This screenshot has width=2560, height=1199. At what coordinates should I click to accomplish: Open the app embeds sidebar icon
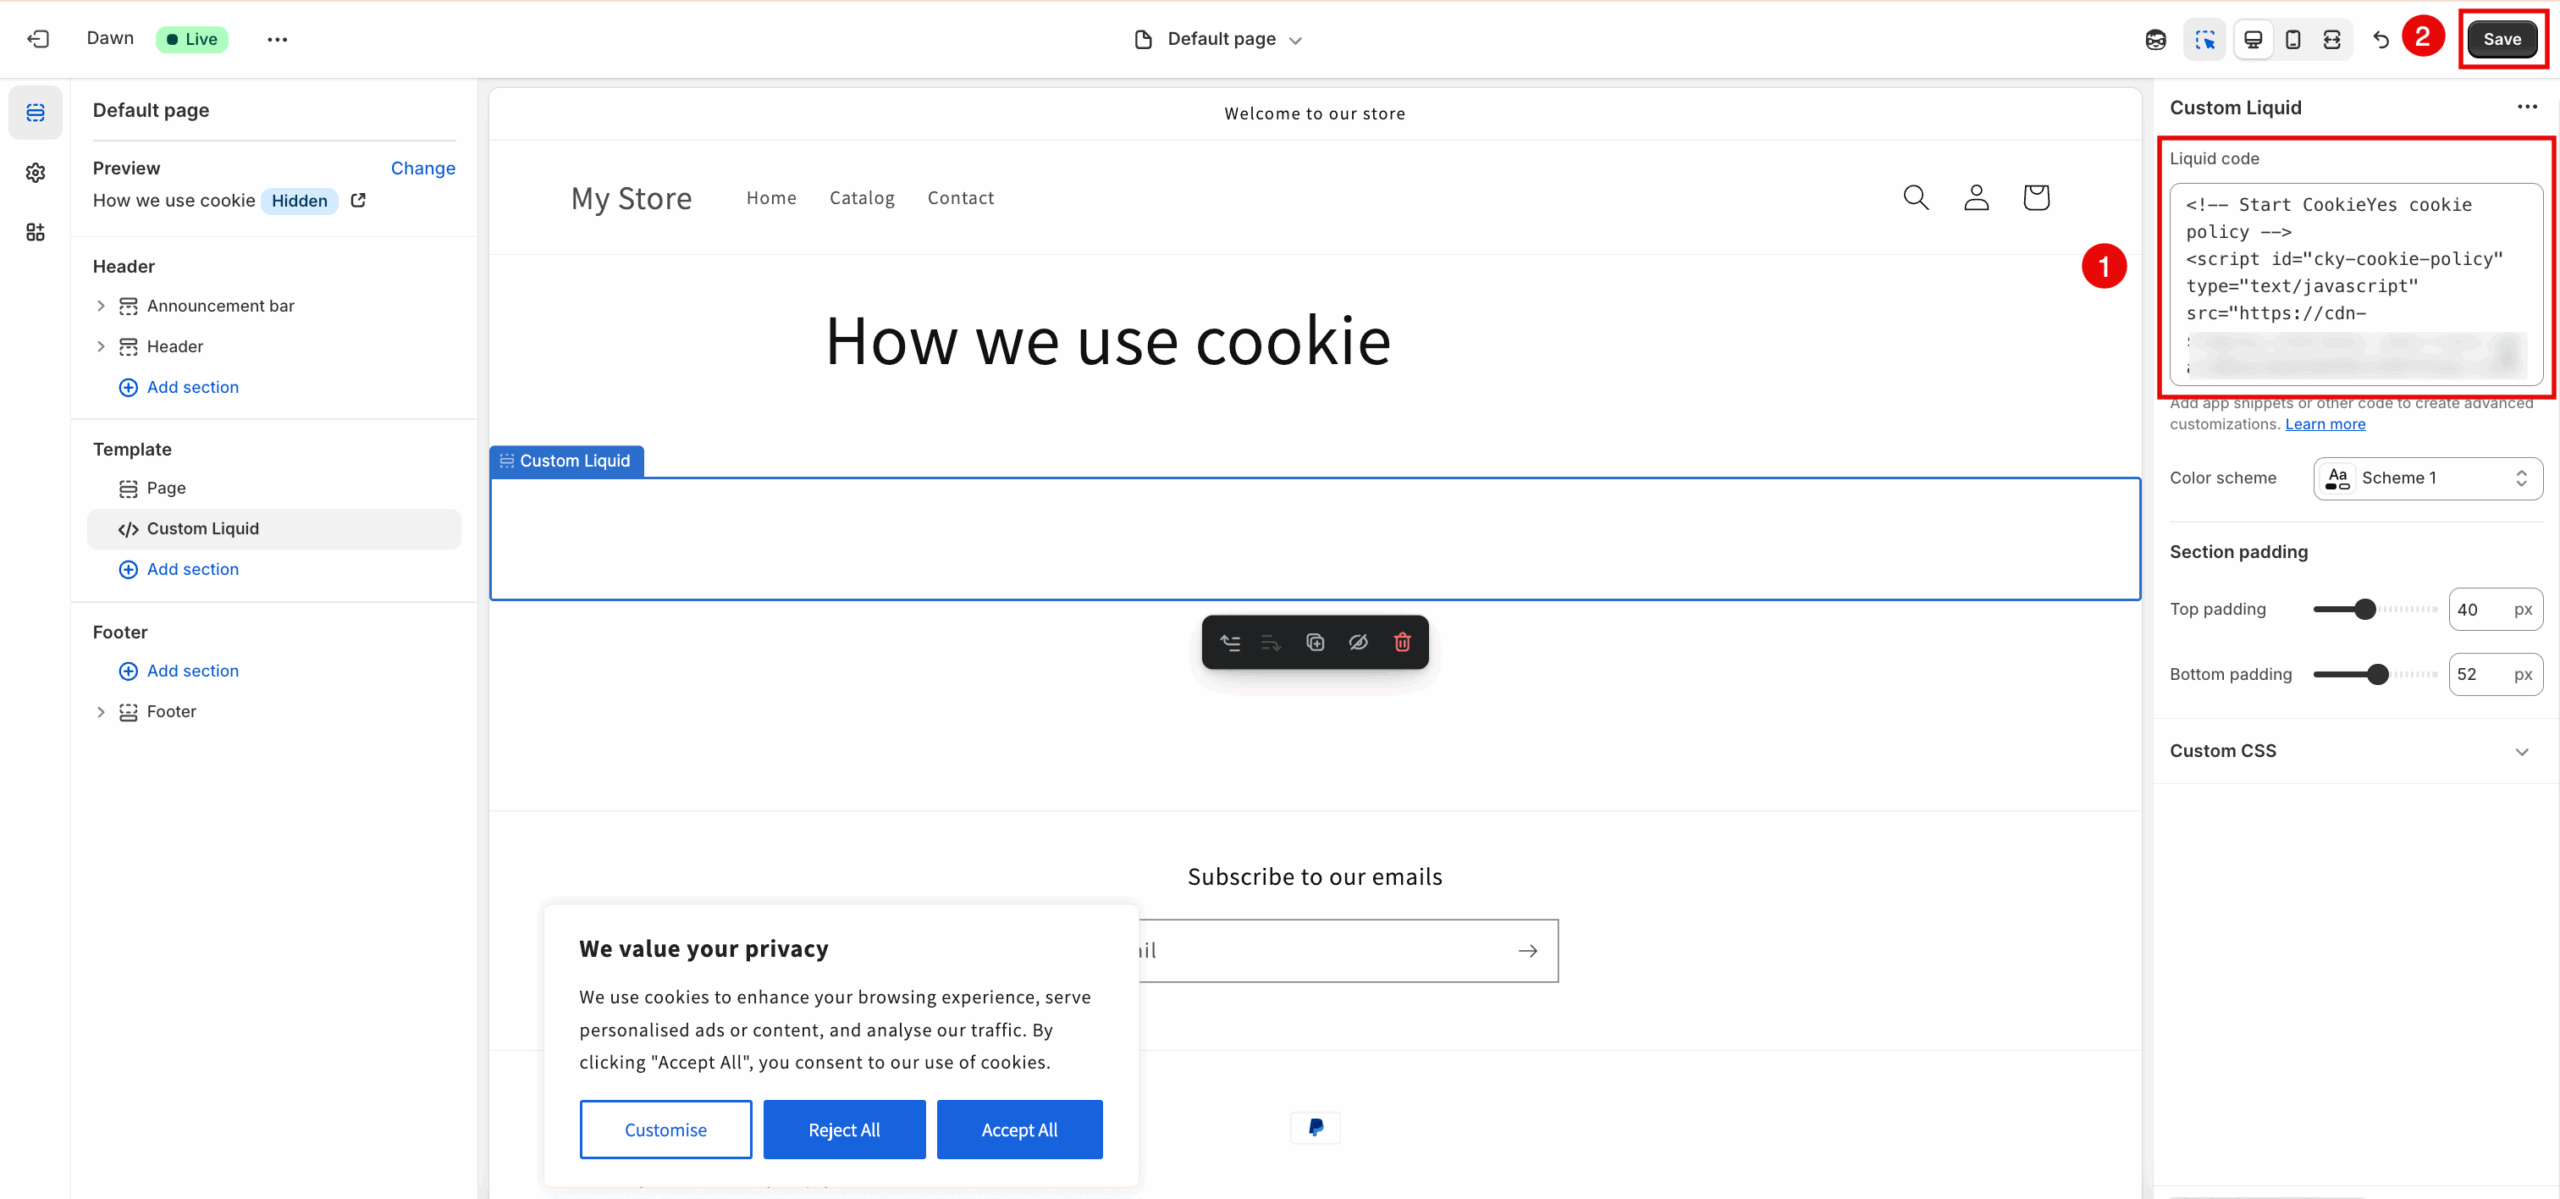36,233
